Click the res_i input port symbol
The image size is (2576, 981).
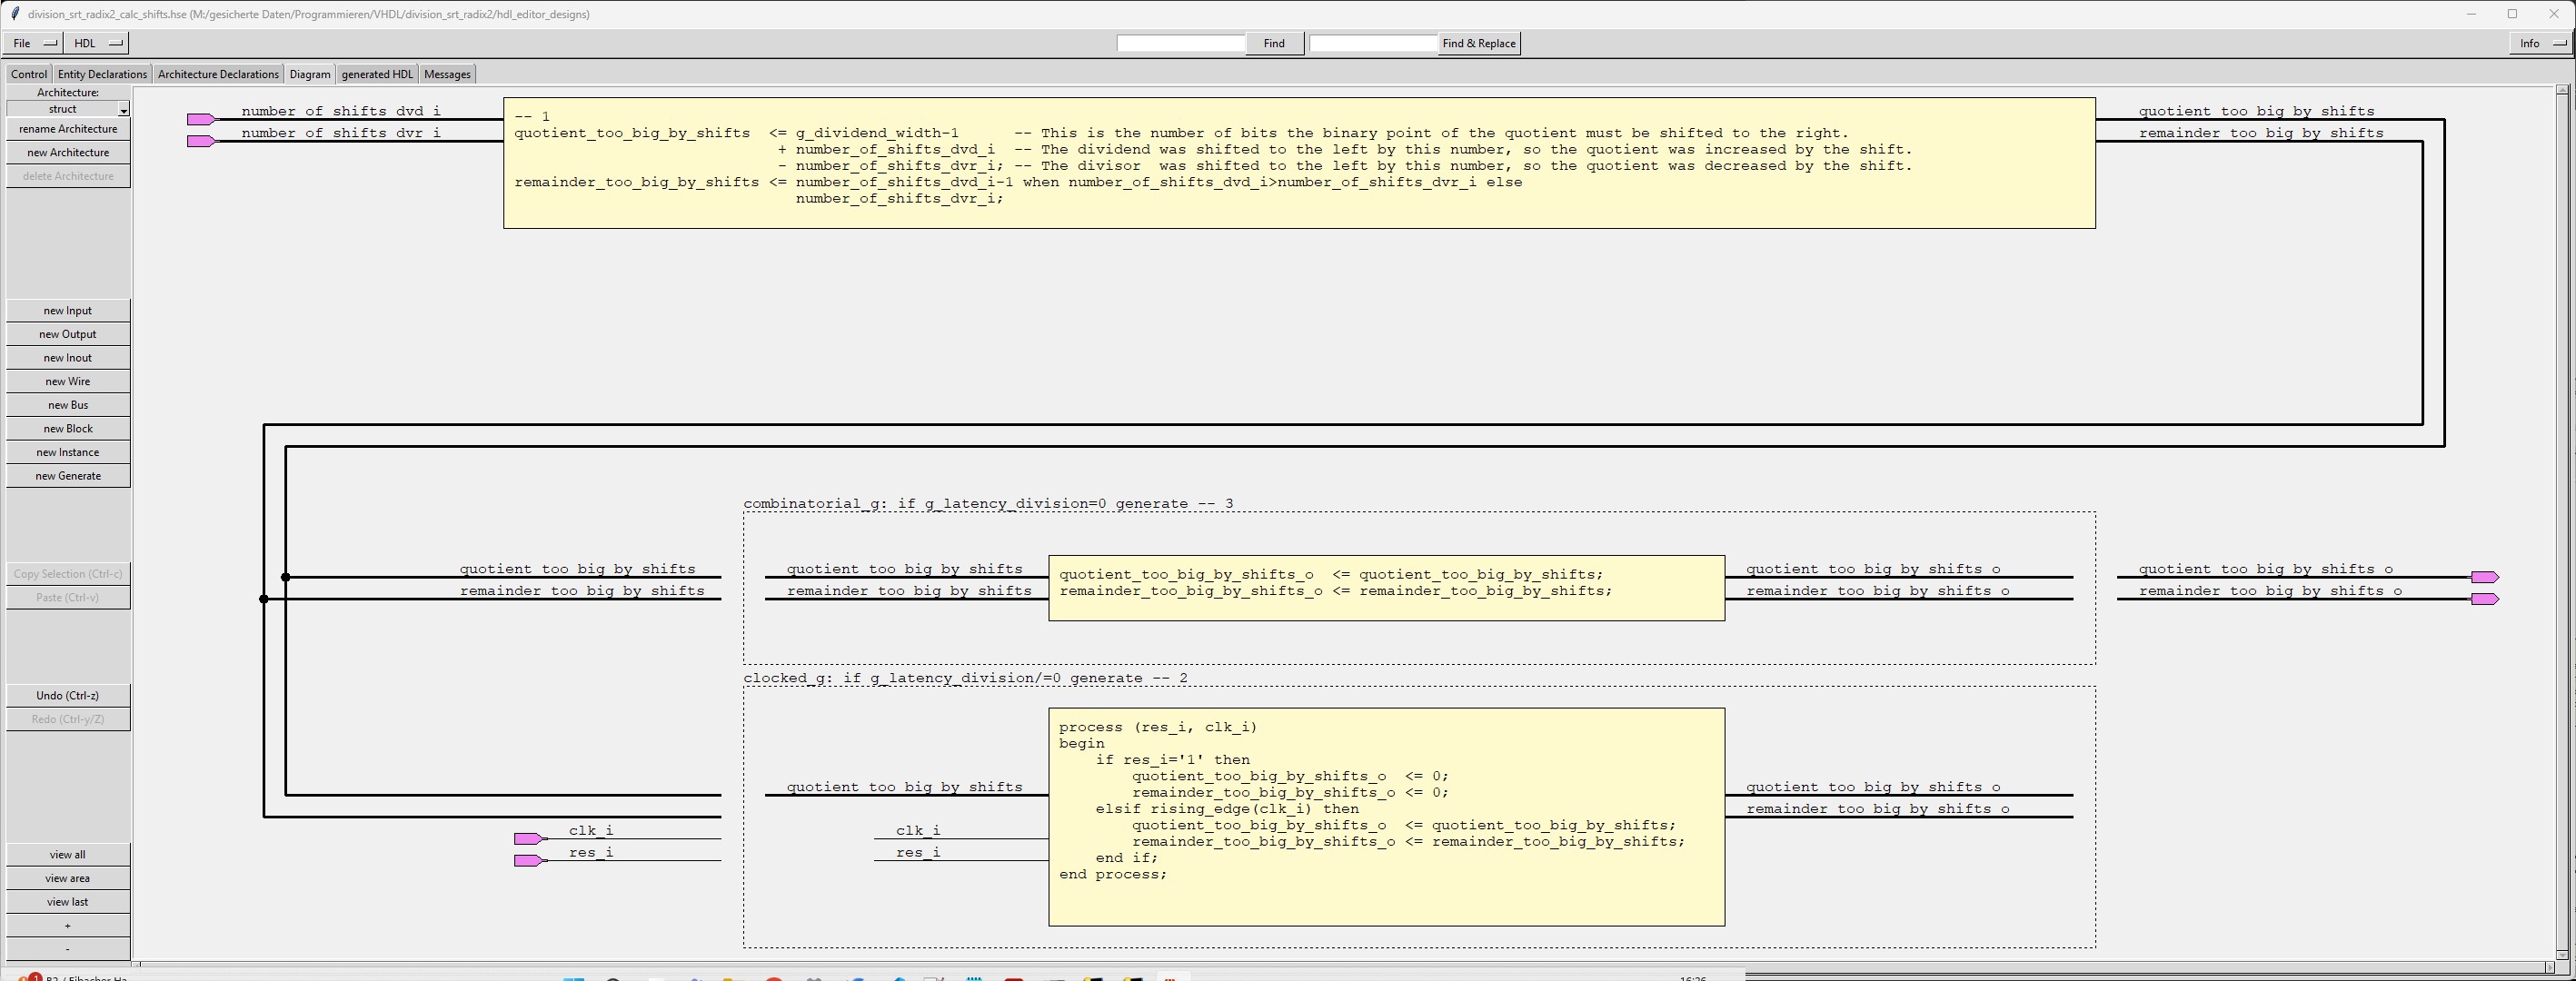click(x=528, y=861)
